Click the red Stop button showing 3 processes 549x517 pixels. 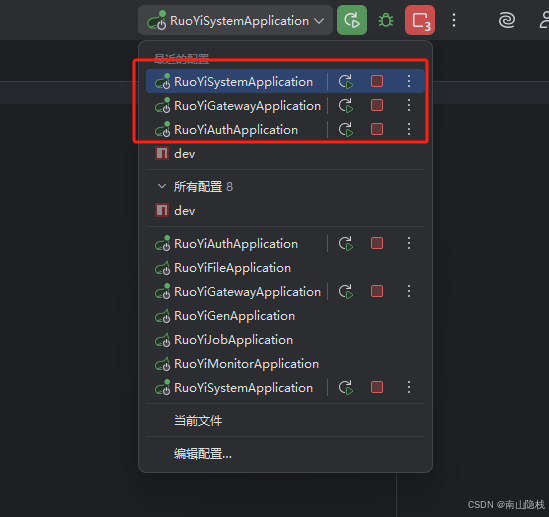(x=420, y=20)
